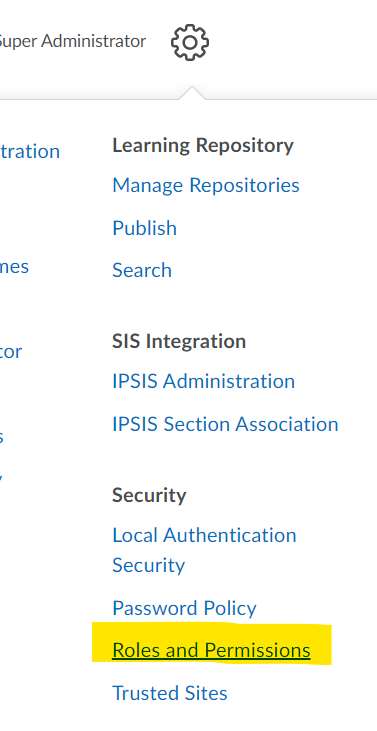Click the Security section heading
Screen dimensions: 377x731
click(149, 495)
